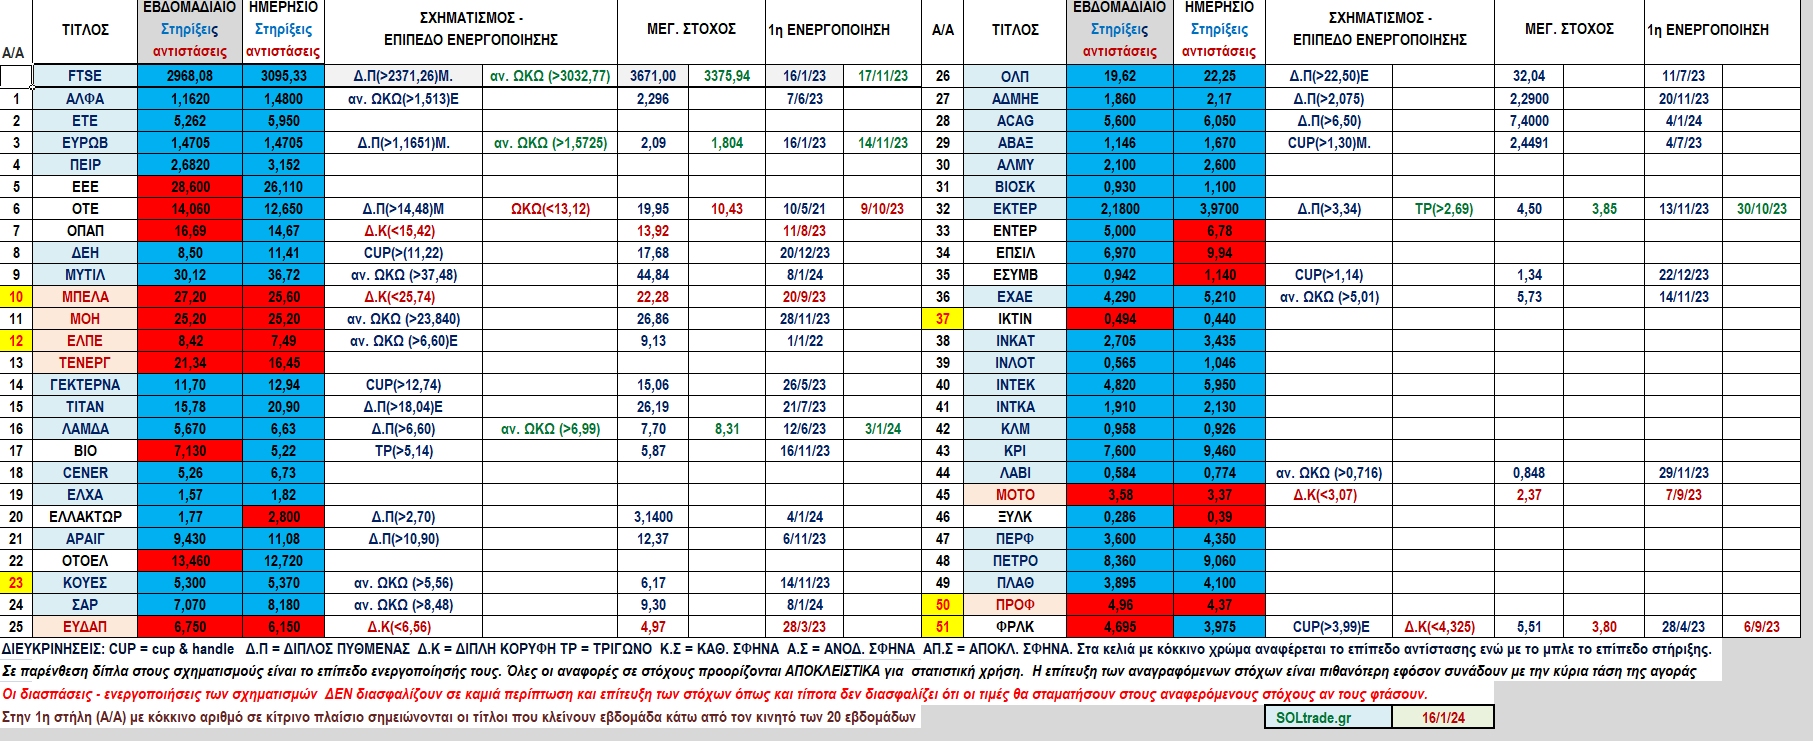Click FTSE green activation date 17/11/23
Screen dimensions: 1813x741
(x=883, y=76)
